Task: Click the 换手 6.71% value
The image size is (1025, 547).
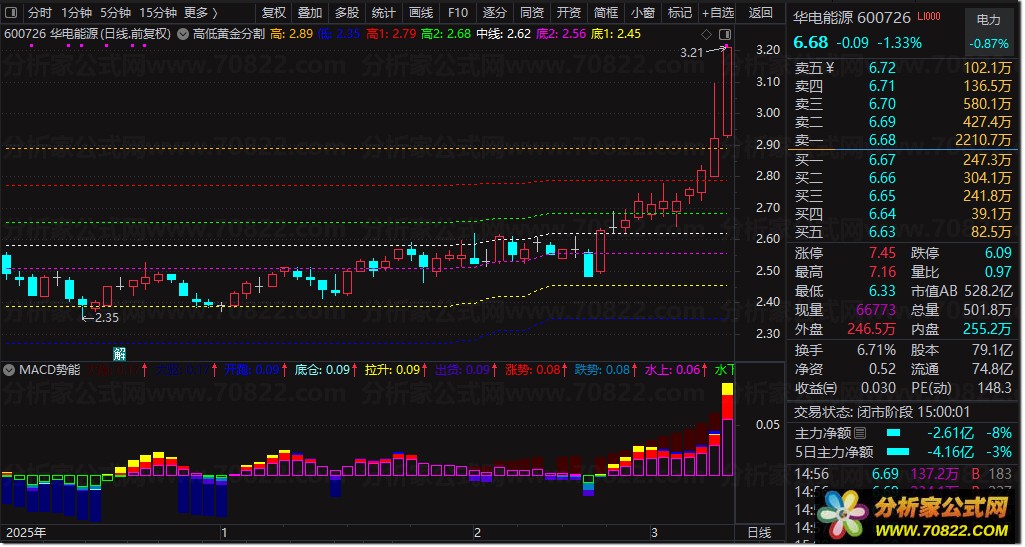Action: click(876, 350)
